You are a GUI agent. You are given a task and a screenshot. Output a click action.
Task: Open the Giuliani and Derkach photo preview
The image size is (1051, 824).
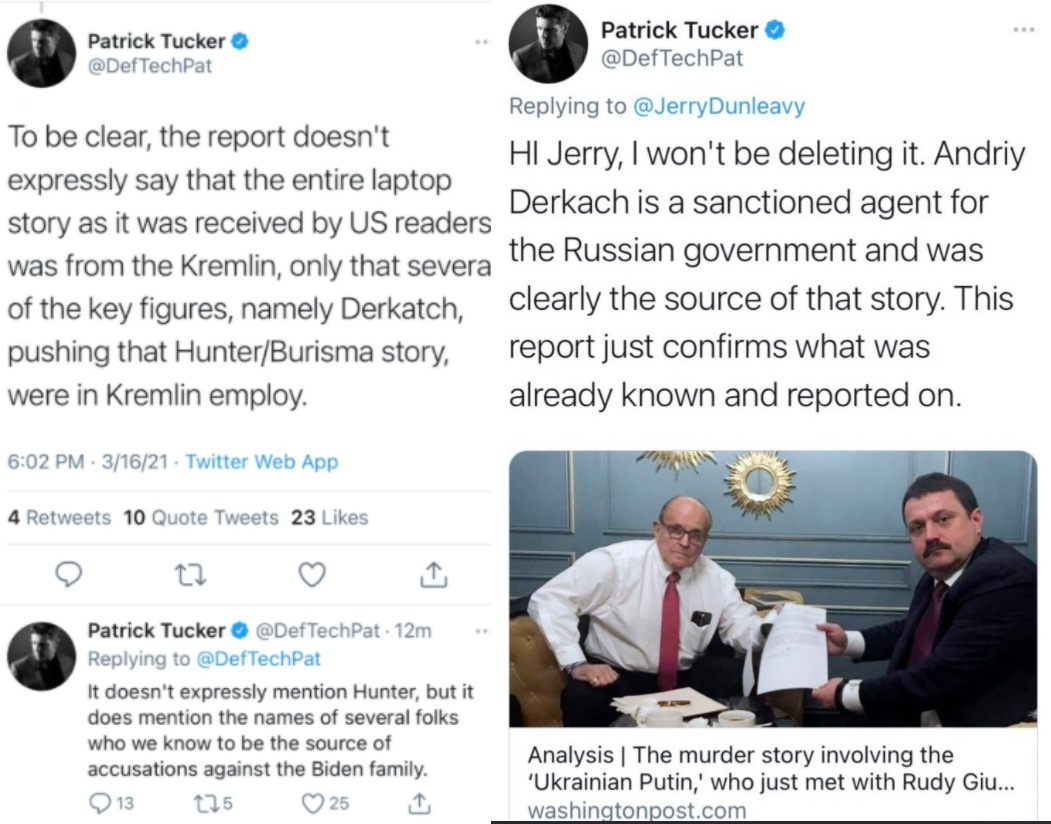(773, 589)
